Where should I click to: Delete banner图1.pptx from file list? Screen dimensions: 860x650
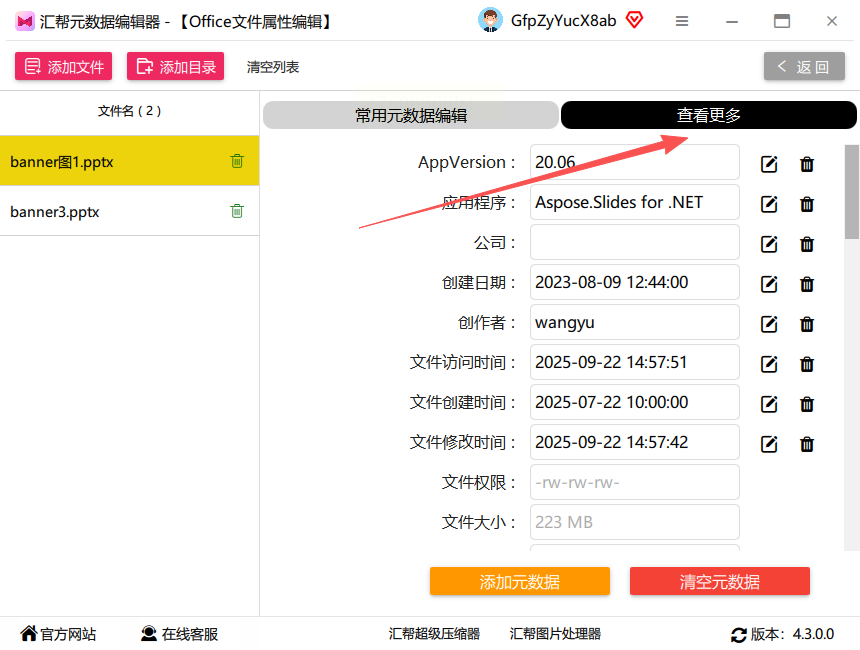click(237, 161)
